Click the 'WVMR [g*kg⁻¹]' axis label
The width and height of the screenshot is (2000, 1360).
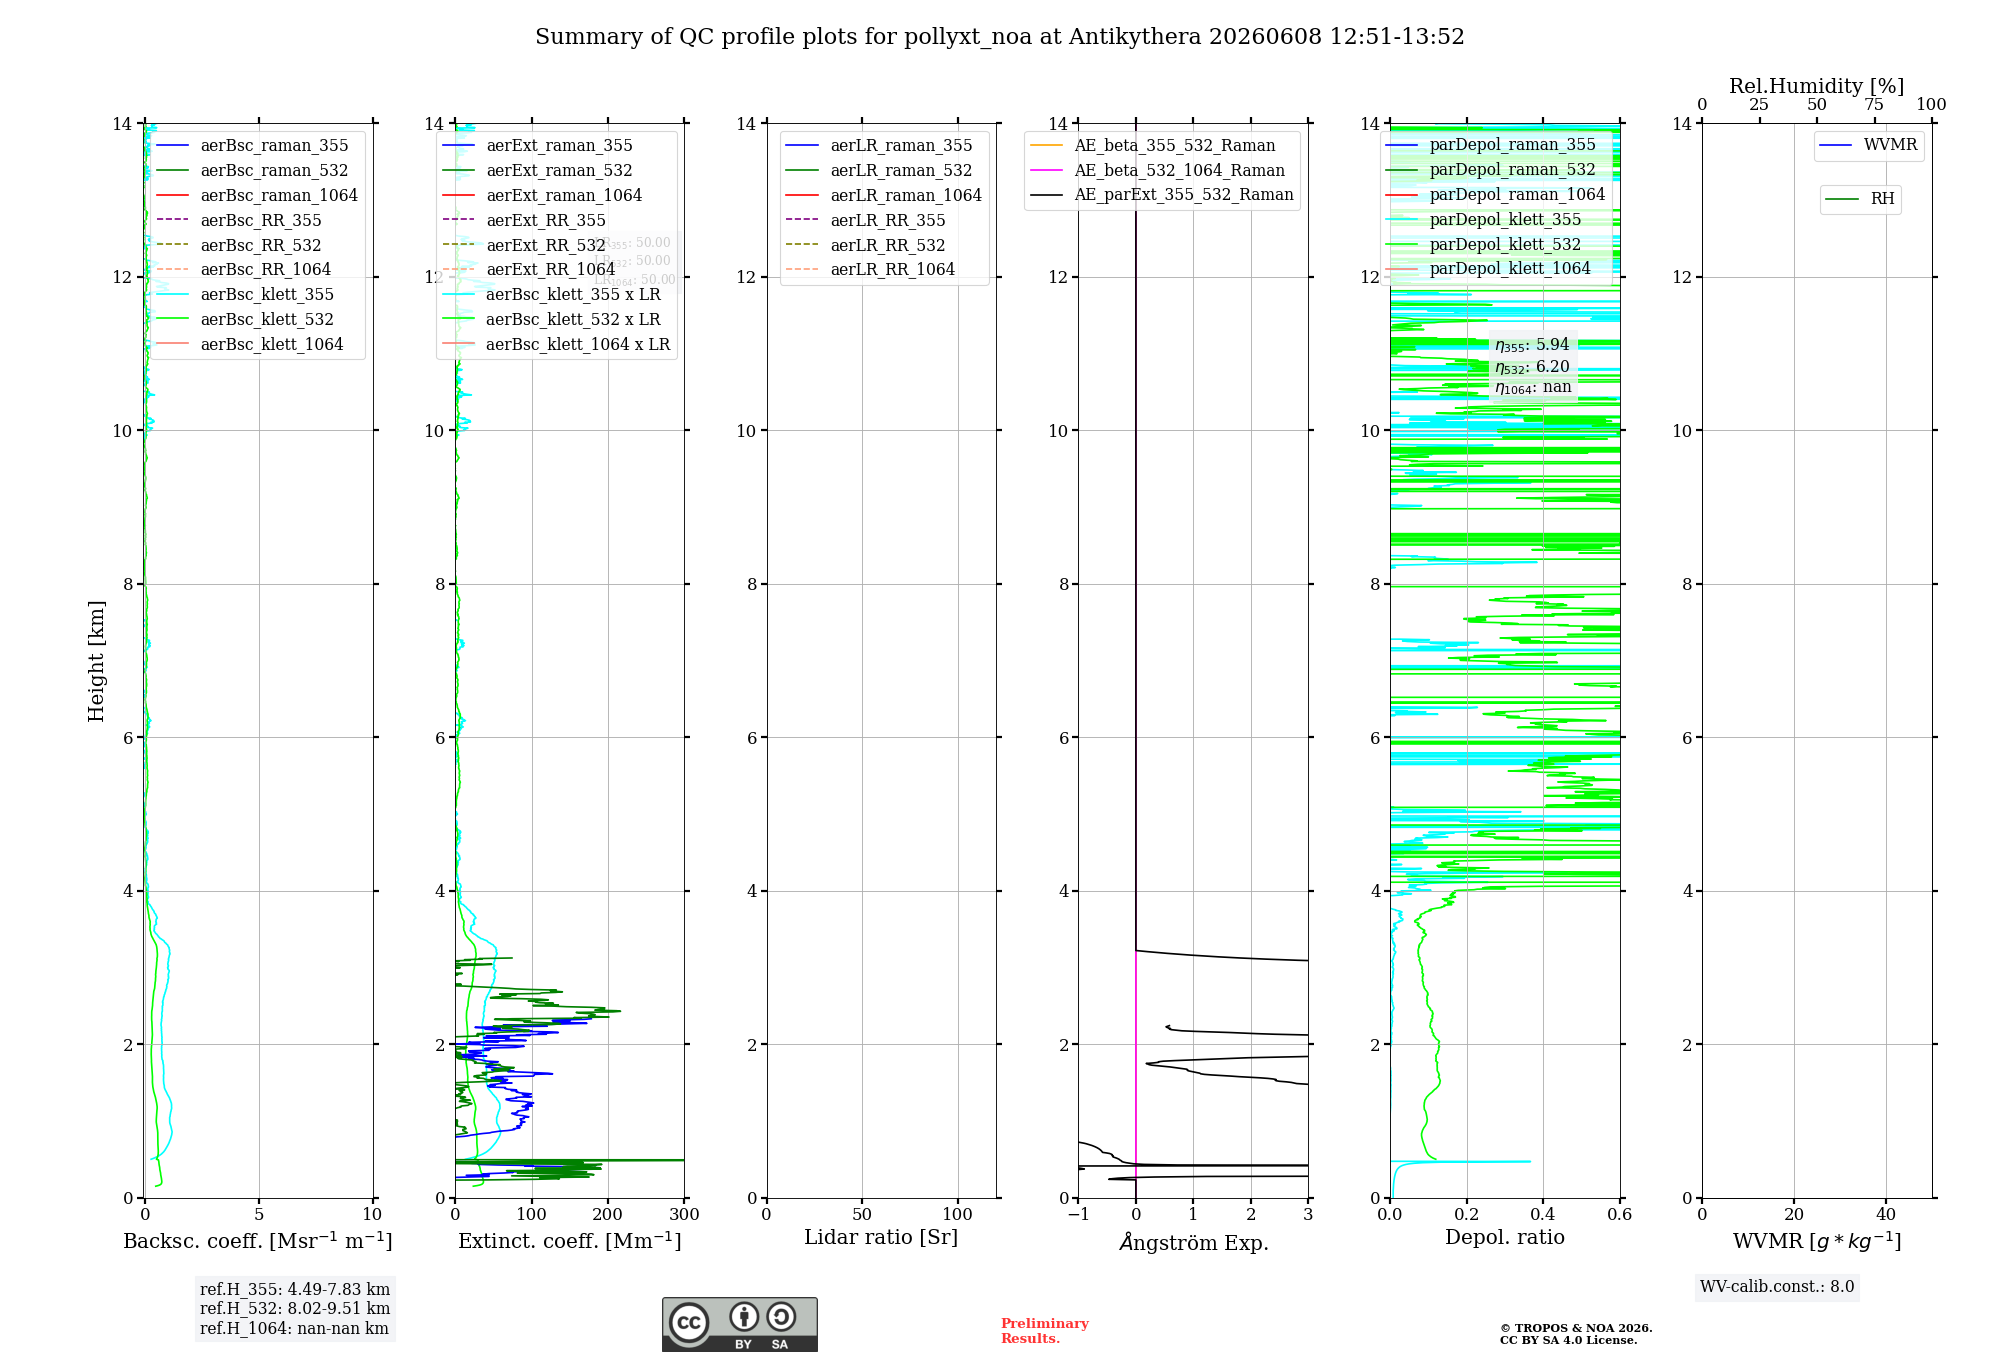pyautogui.click(x=1817, y=1242)
